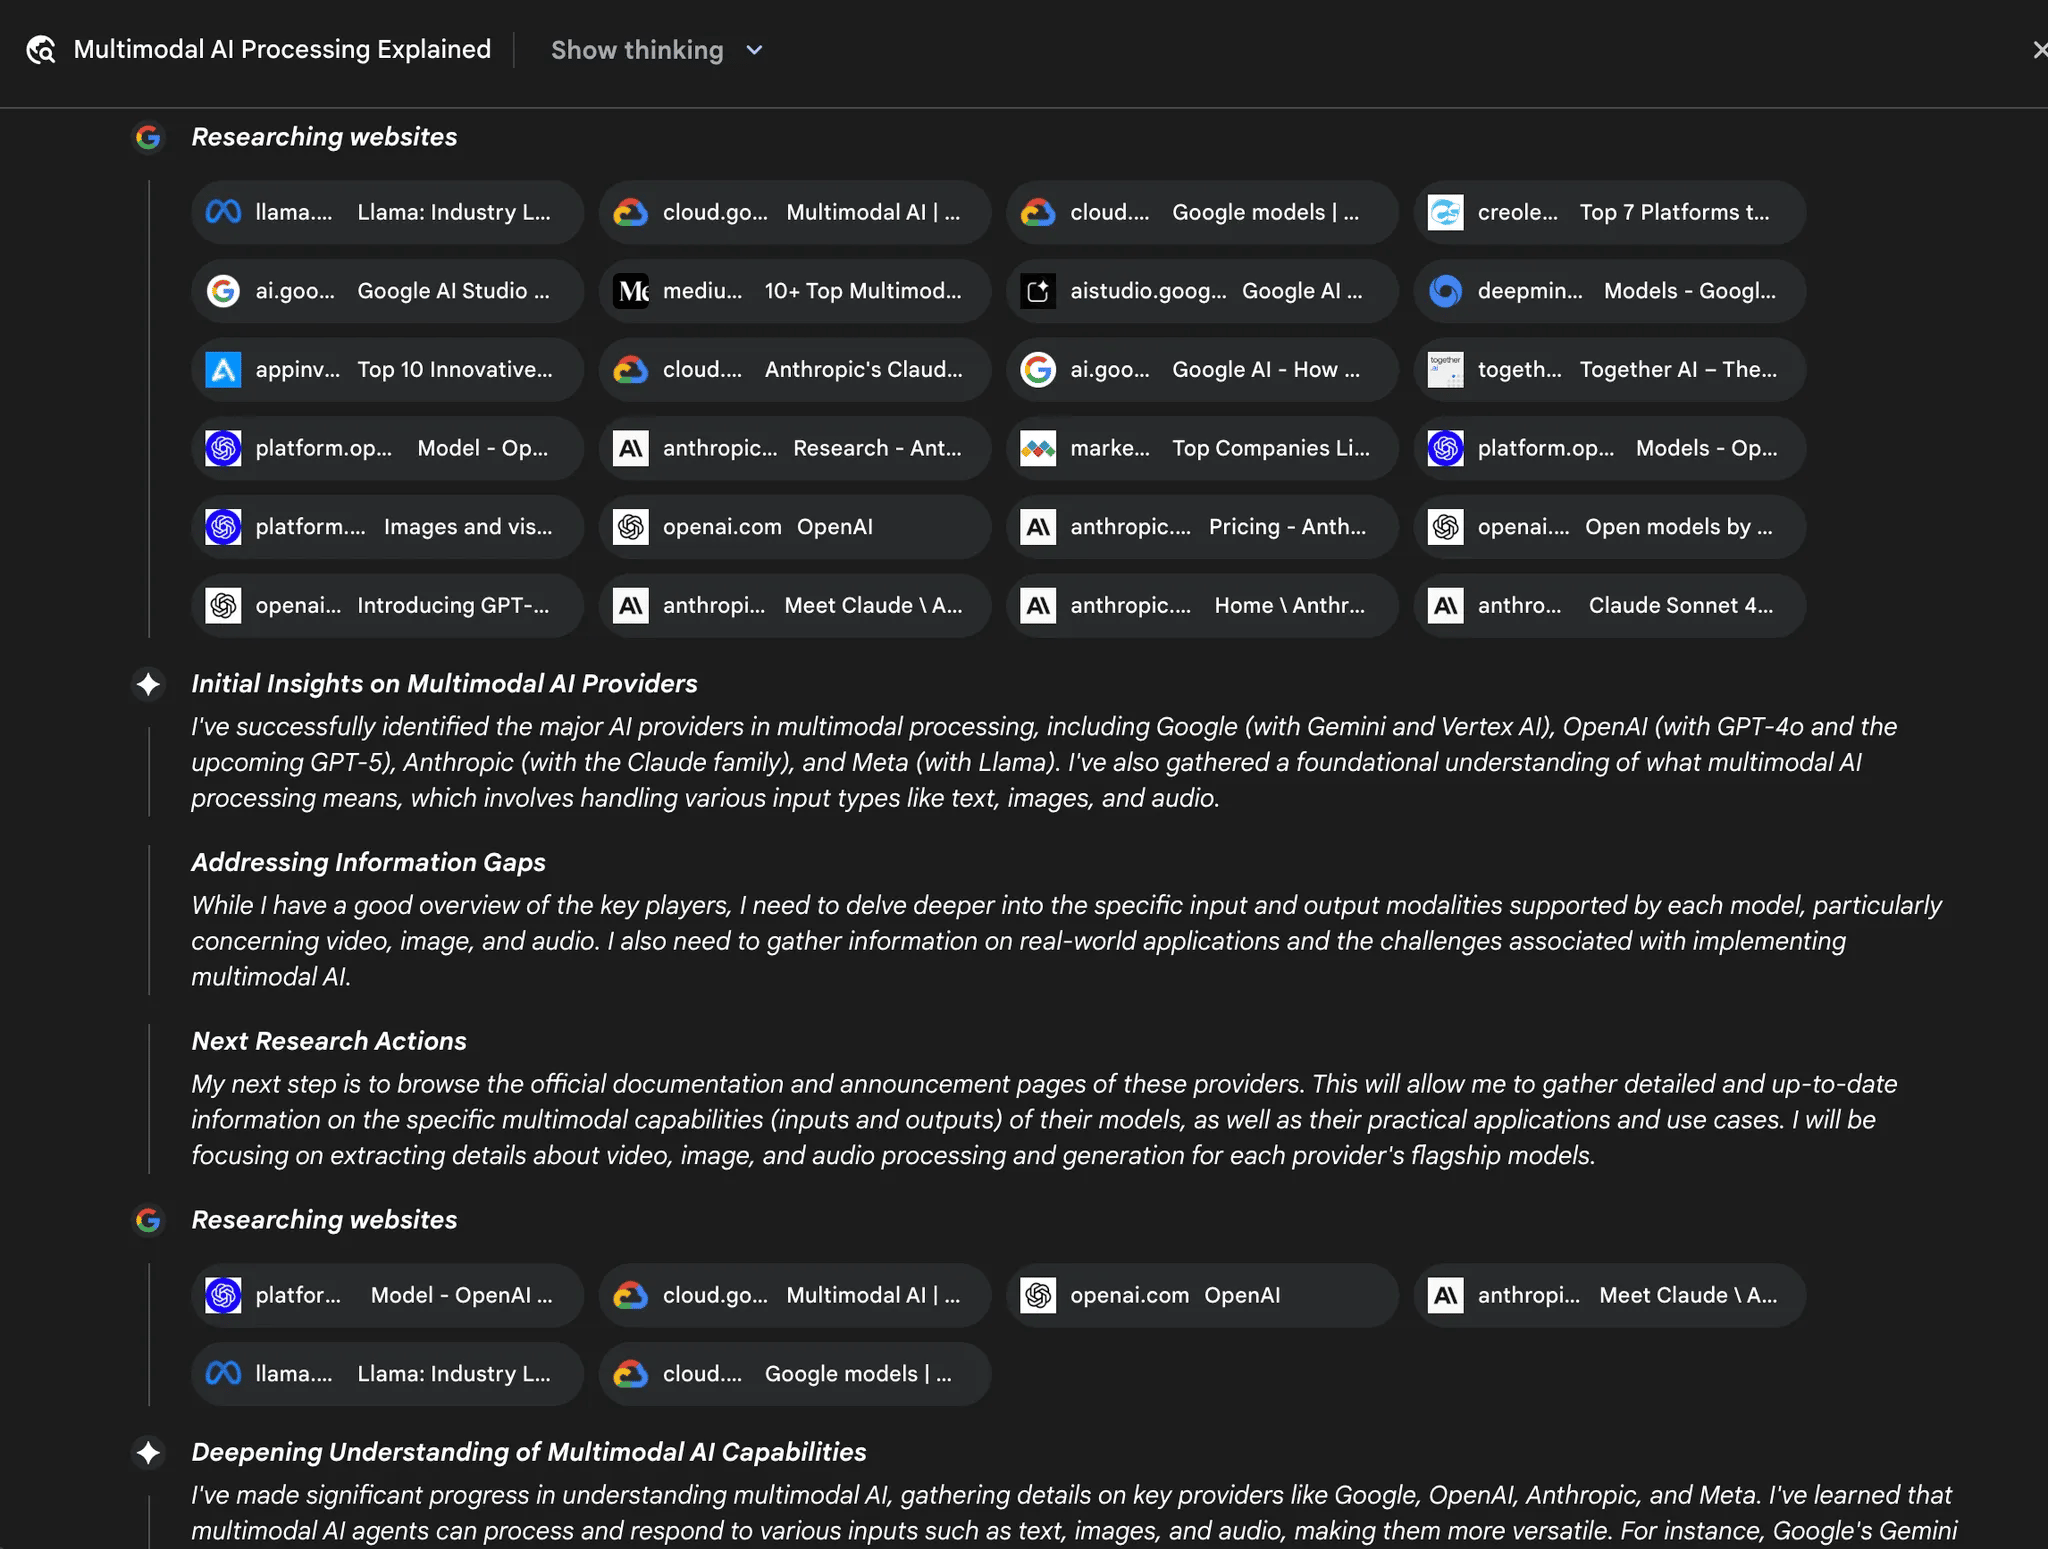2048x1549 pixels.
Task: Open the Meta Llama Industry source chip
Action: coord(387,212)
